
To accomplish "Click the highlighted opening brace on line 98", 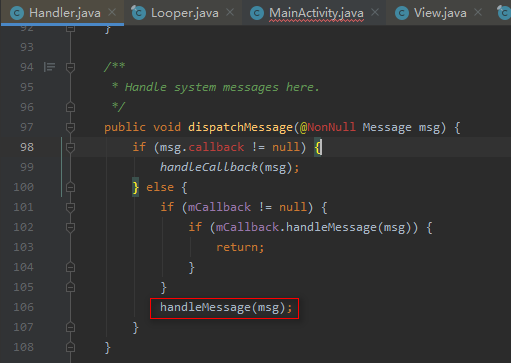I will (x=318, y=147).
